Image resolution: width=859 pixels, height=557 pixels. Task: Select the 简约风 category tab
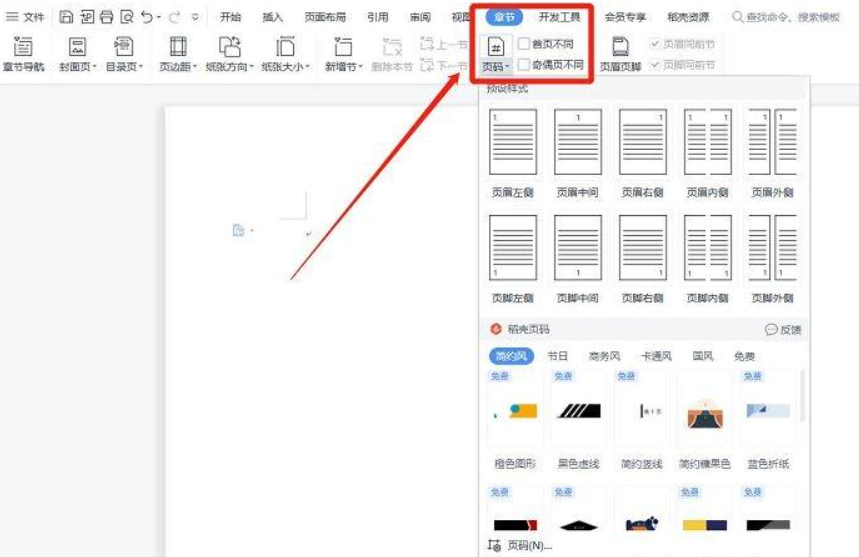pyautogui.click(x=511, y=357)
